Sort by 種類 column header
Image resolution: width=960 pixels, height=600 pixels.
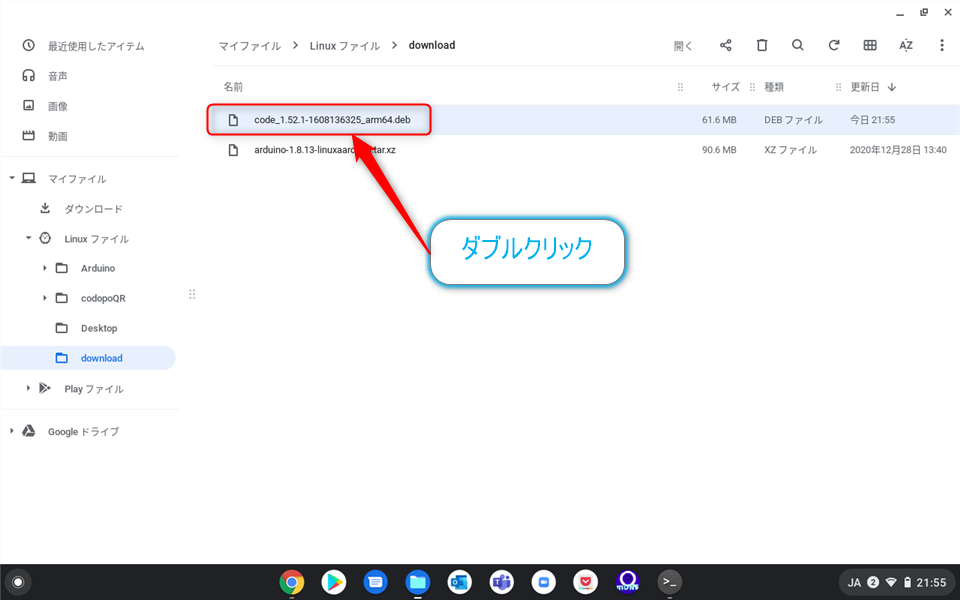[774, 87]
